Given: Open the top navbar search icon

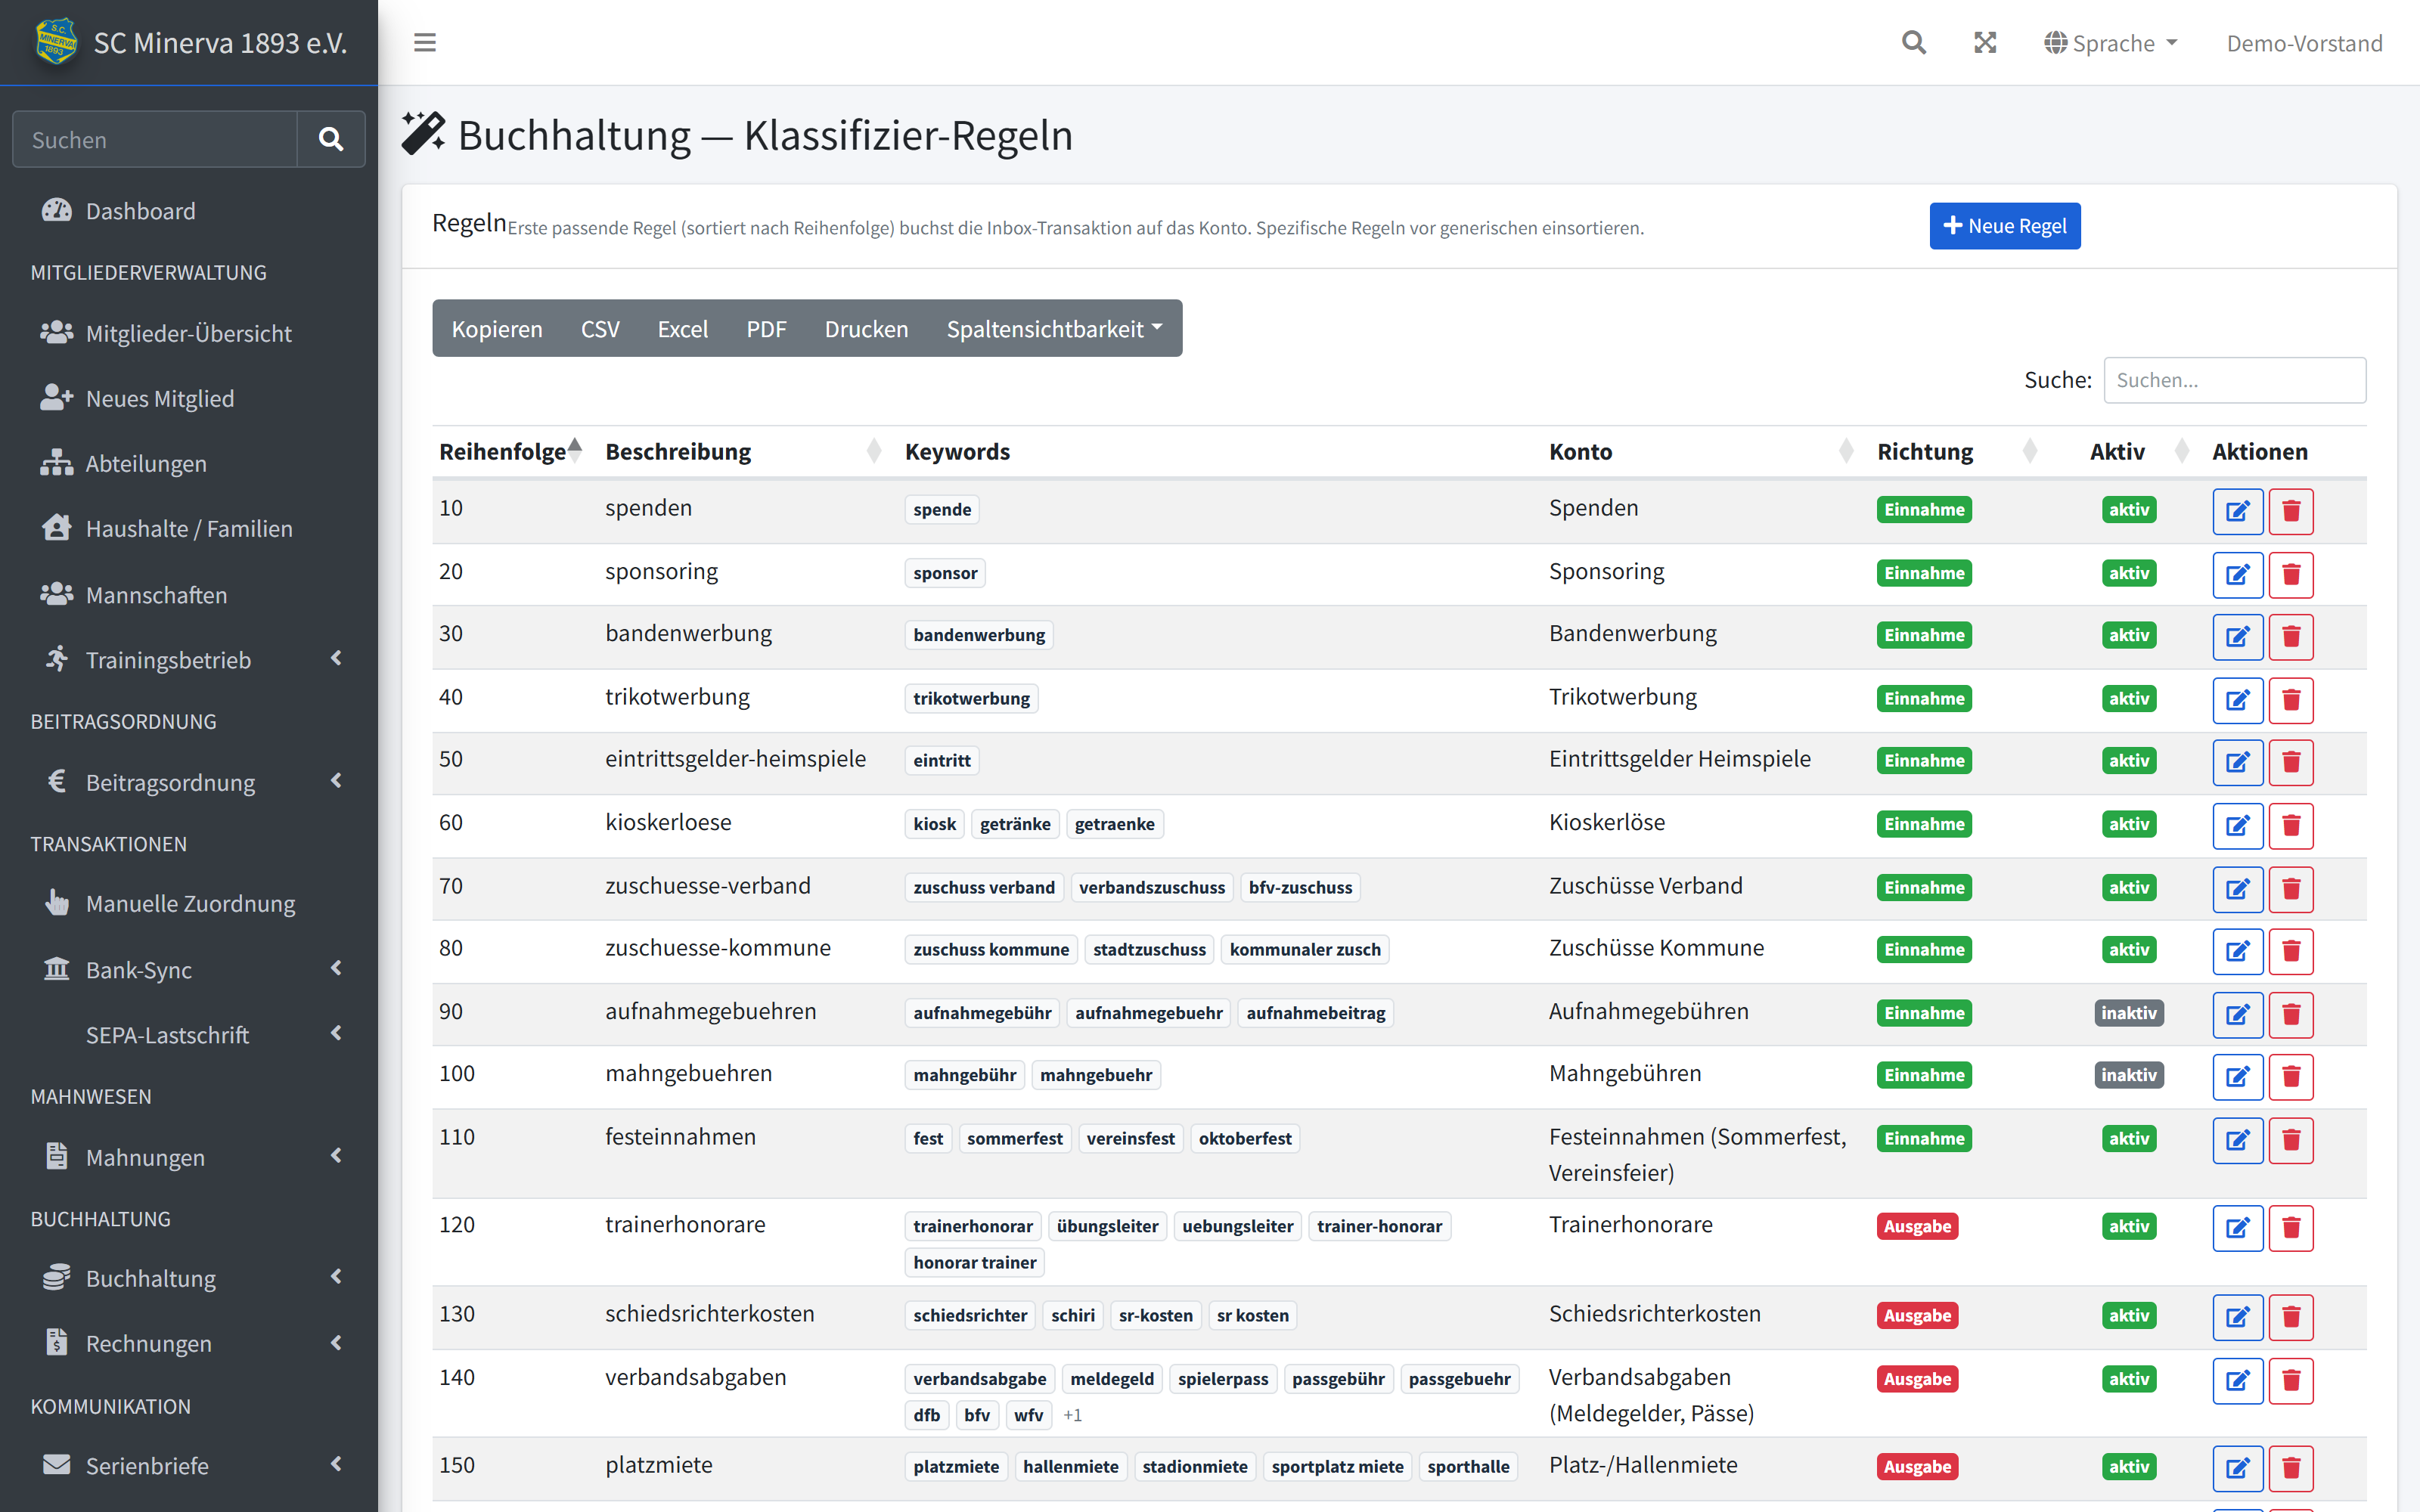Looking at the screenshot, I should pos(1913,42).
